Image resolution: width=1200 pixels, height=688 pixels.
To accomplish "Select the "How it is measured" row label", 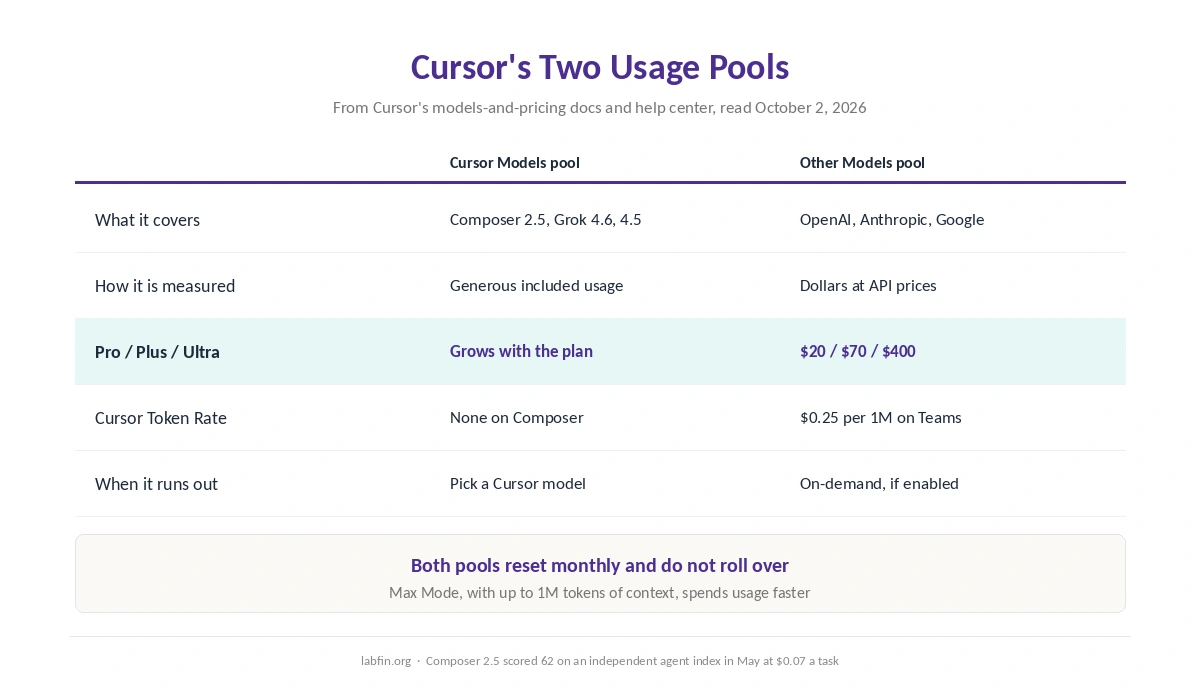I will point(165,286).
